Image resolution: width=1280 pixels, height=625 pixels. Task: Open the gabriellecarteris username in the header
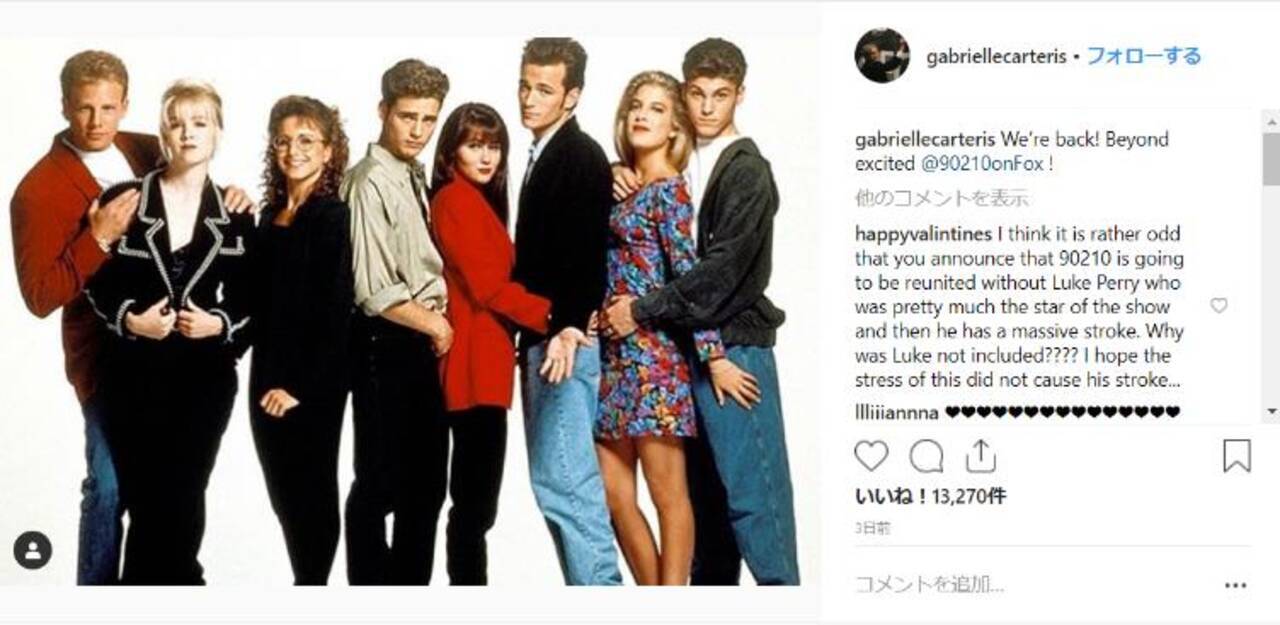tap(994, 57)
